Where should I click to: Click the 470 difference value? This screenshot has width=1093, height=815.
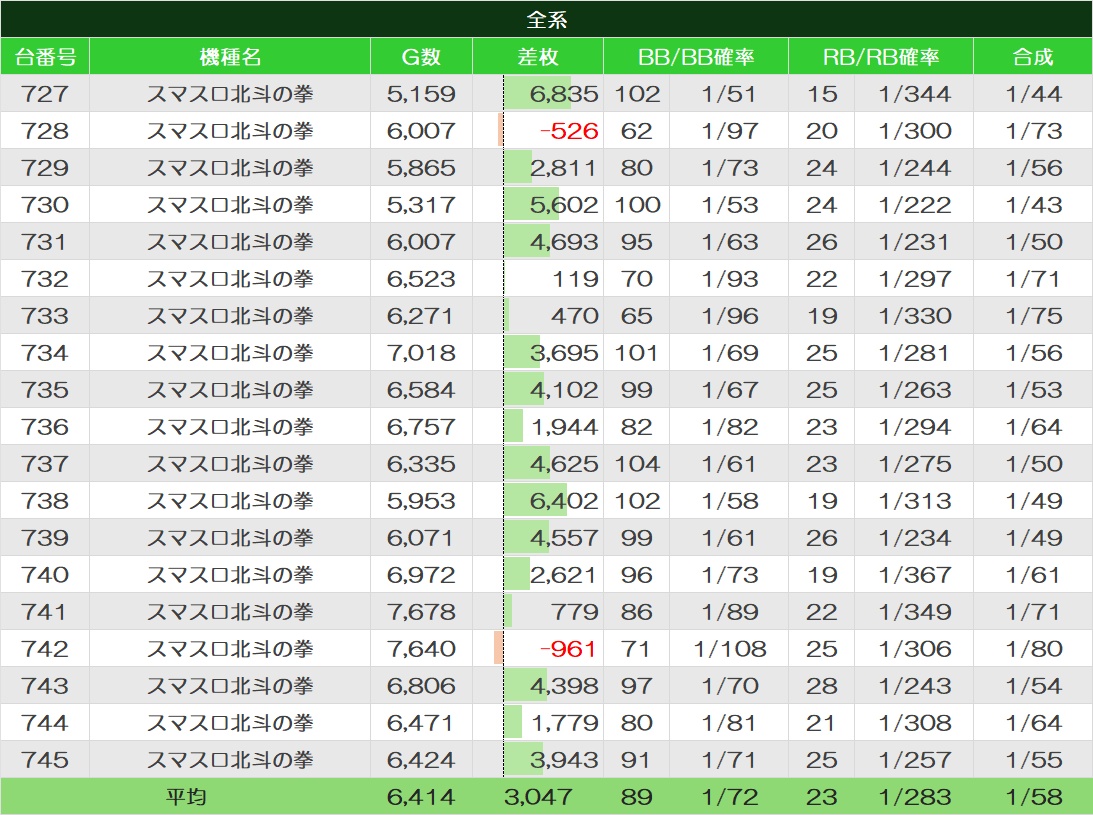(x=575, y=315)
